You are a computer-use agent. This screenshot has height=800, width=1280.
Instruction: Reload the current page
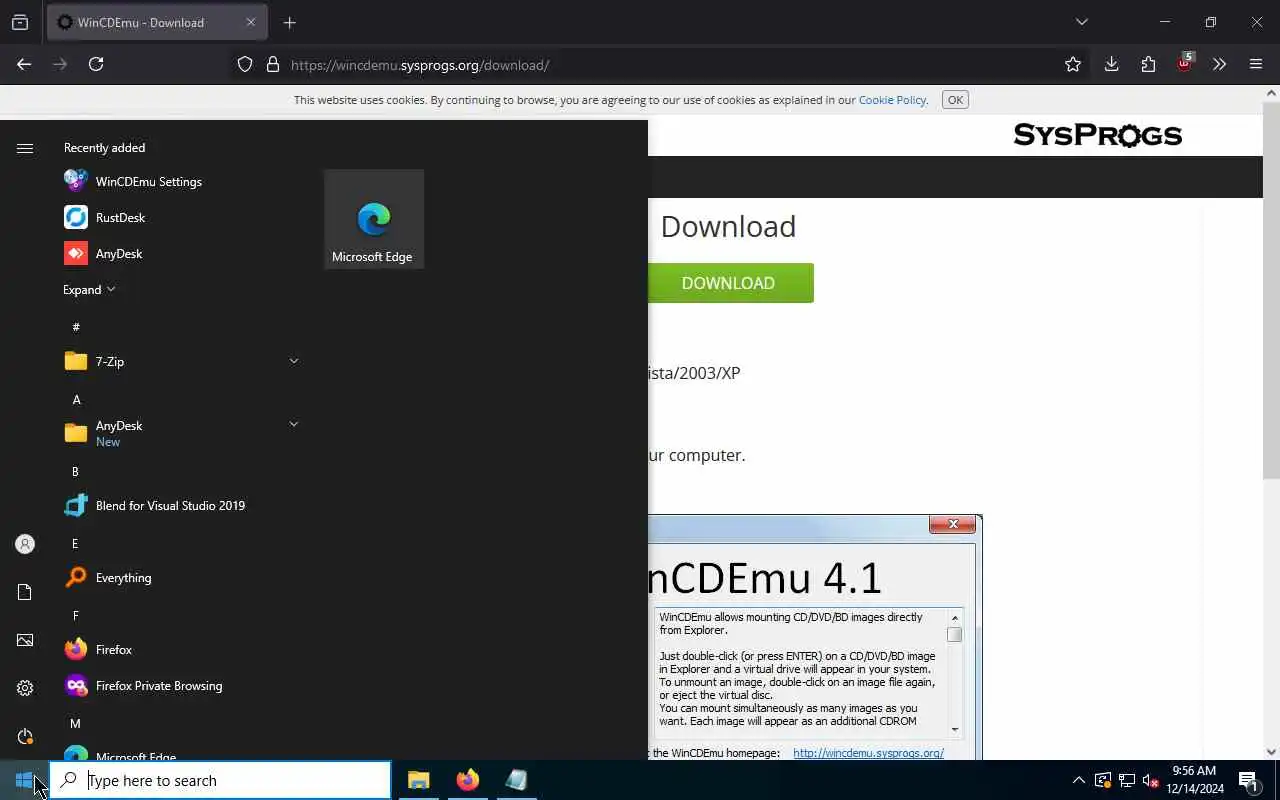96,64
